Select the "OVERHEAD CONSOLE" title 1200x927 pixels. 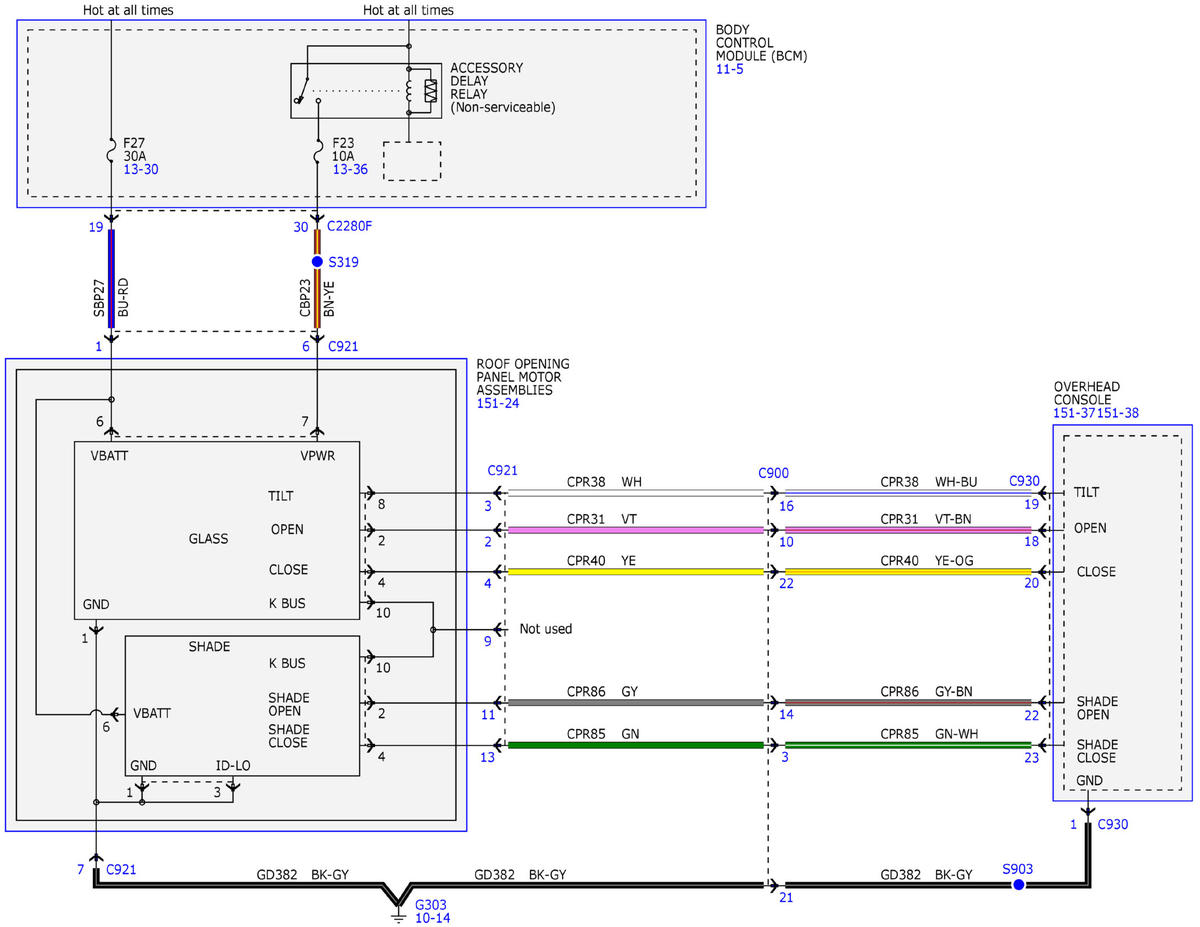(1087, 393)
